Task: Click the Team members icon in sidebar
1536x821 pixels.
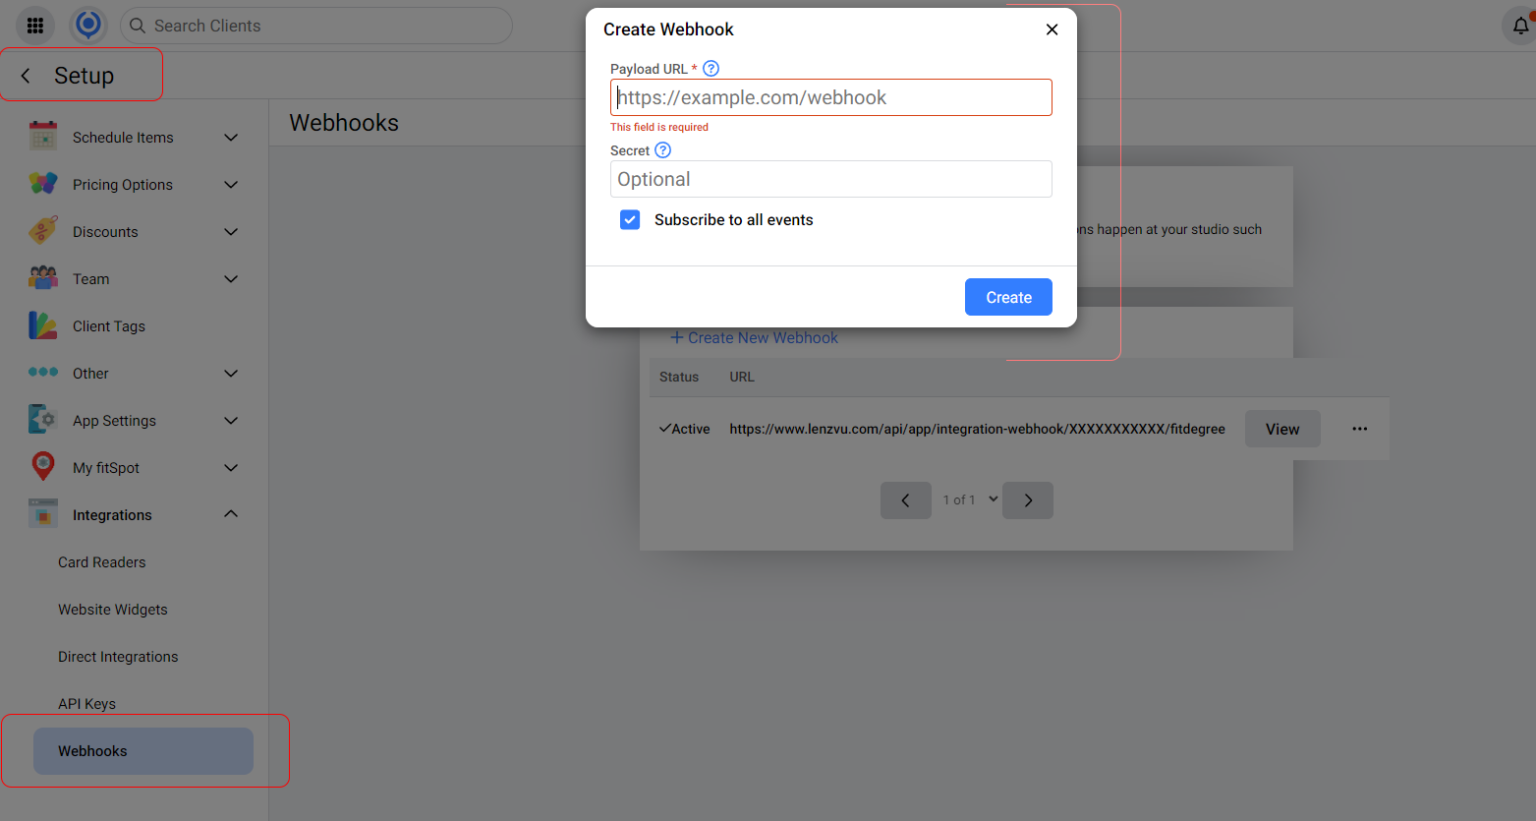Action: point(42,278)
